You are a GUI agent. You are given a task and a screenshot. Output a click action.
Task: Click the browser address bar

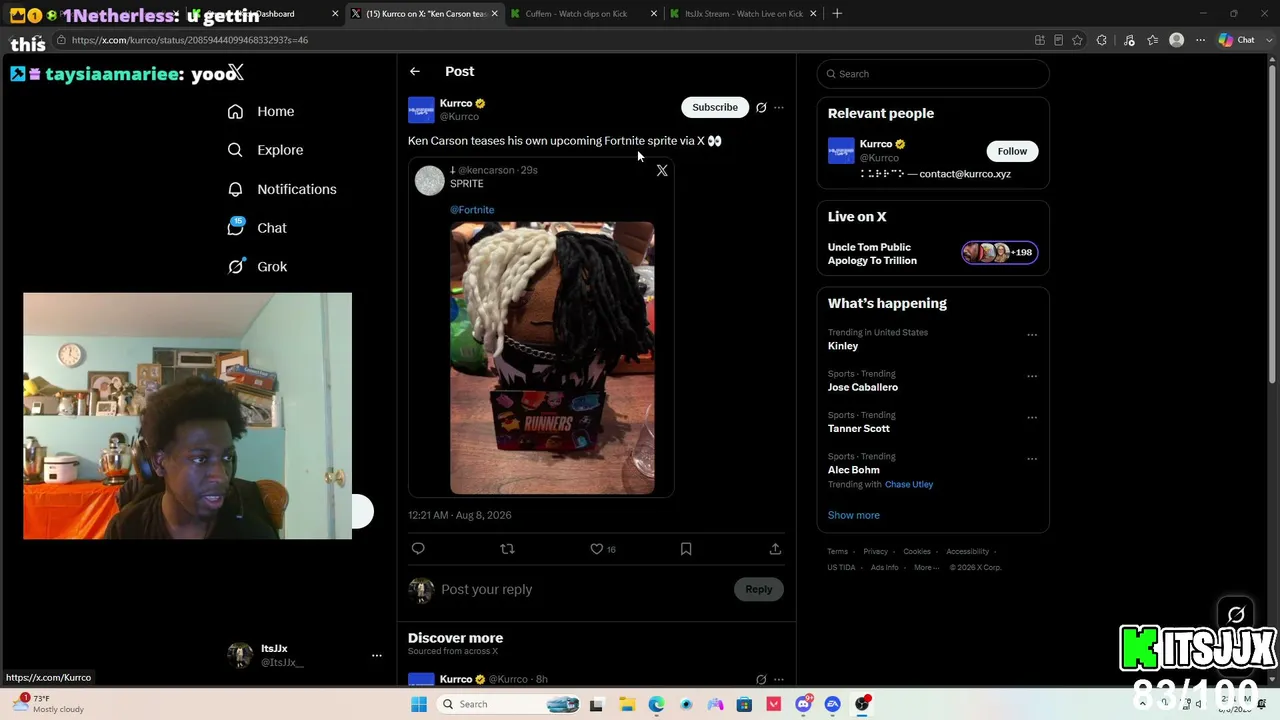coord(540,40)
